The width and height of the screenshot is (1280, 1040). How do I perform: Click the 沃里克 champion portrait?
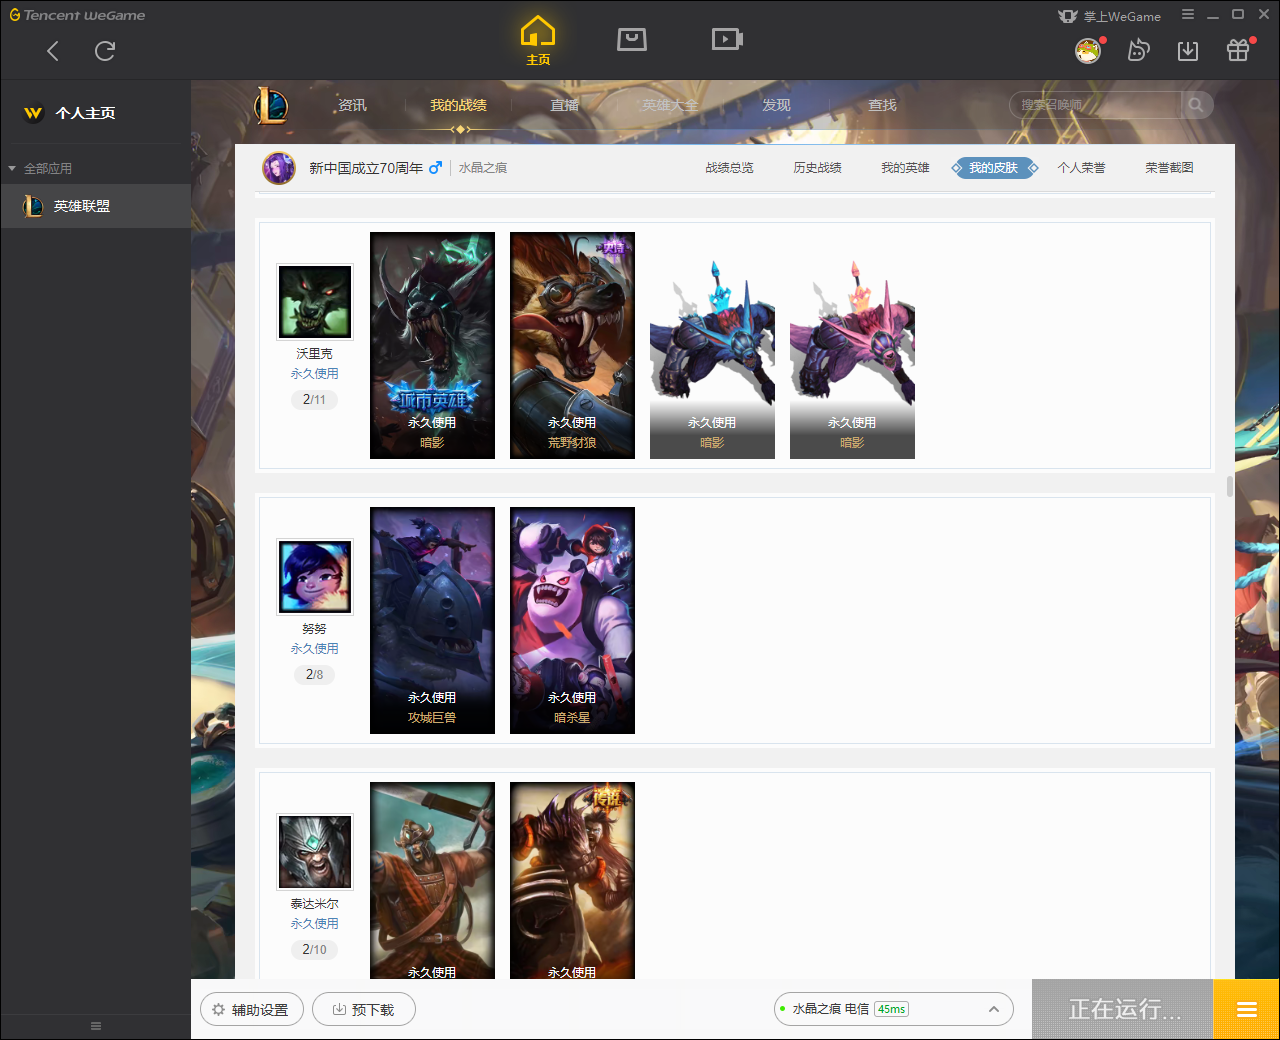point(315,302)
